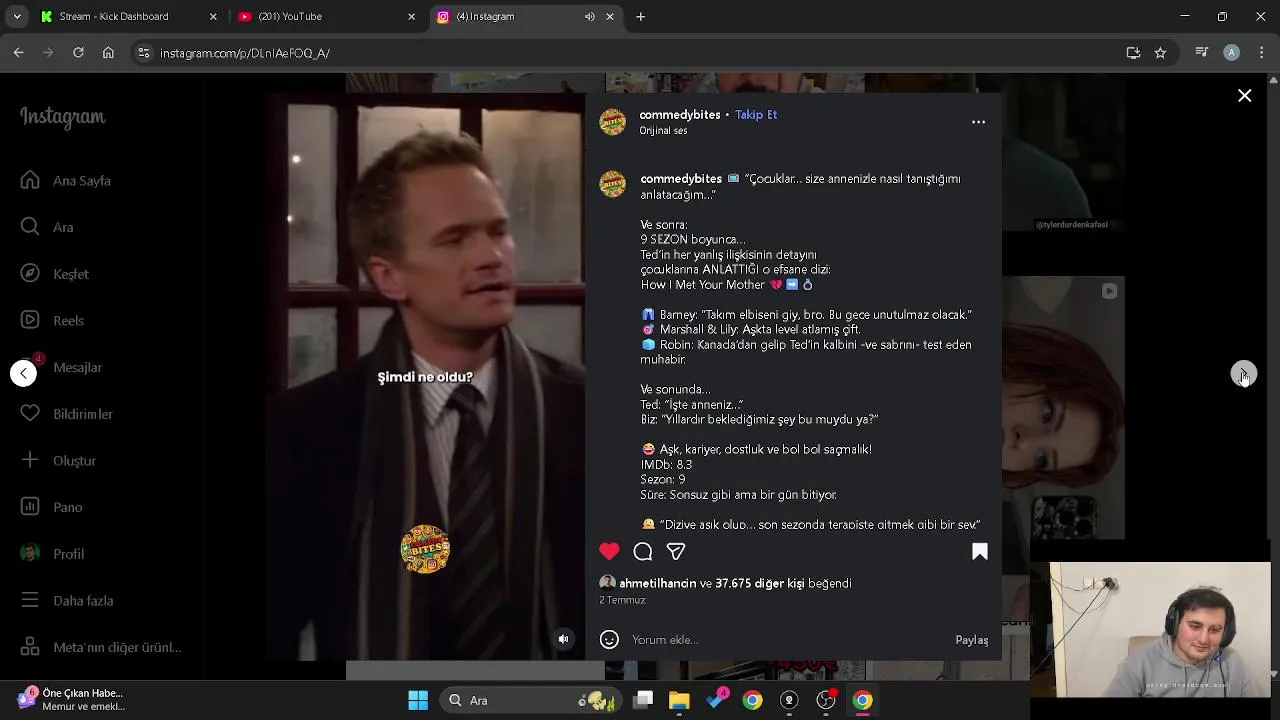Open tab search dropdown arrow

(x=16, y=16)
